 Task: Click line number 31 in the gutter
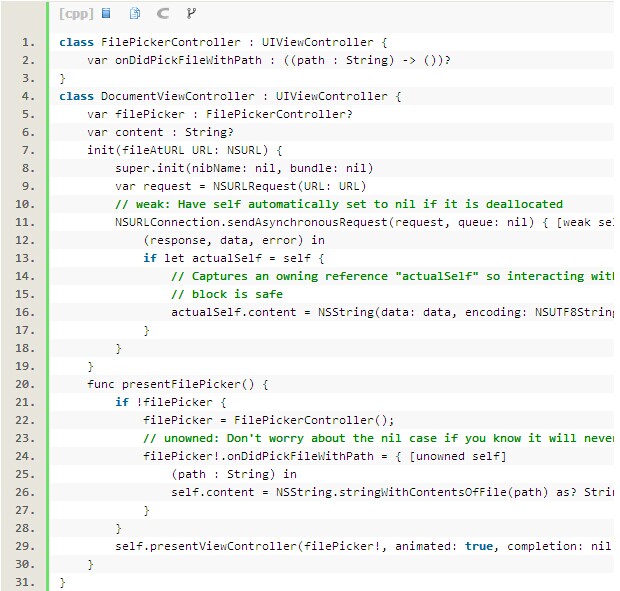pos(26,581)
